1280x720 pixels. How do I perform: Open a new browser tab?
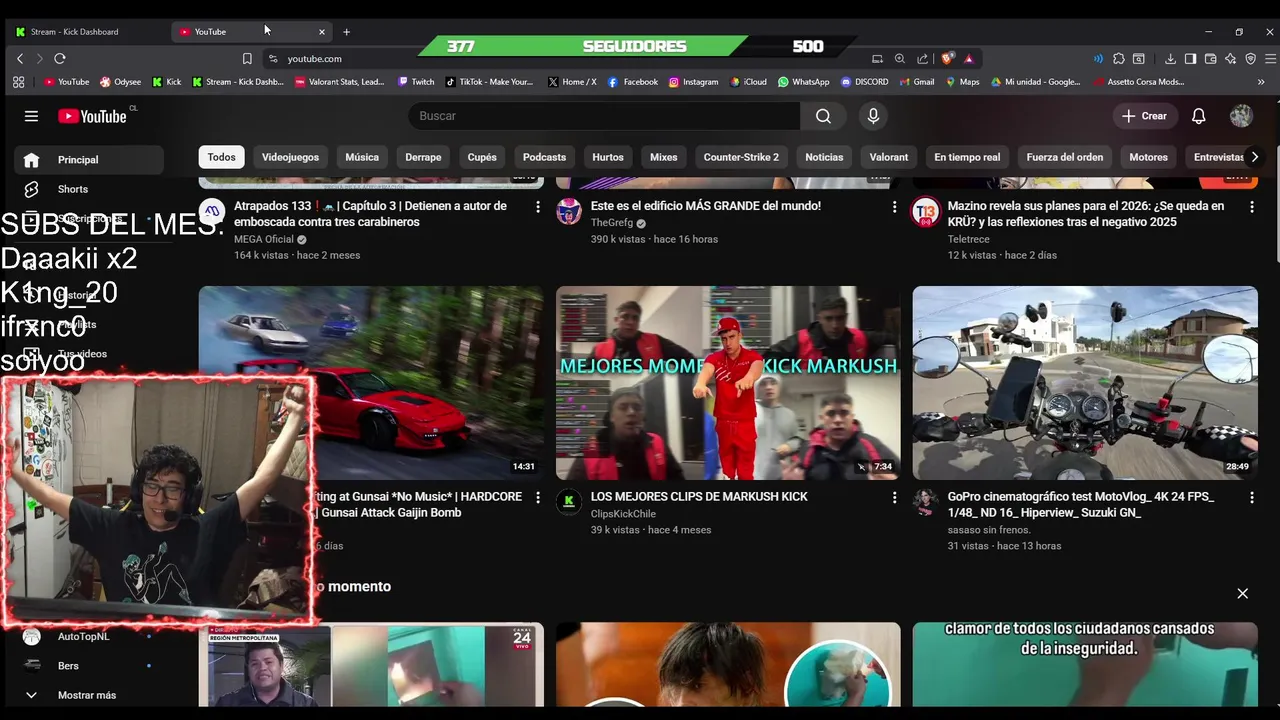pyautogui.click(x=346, y=32)
